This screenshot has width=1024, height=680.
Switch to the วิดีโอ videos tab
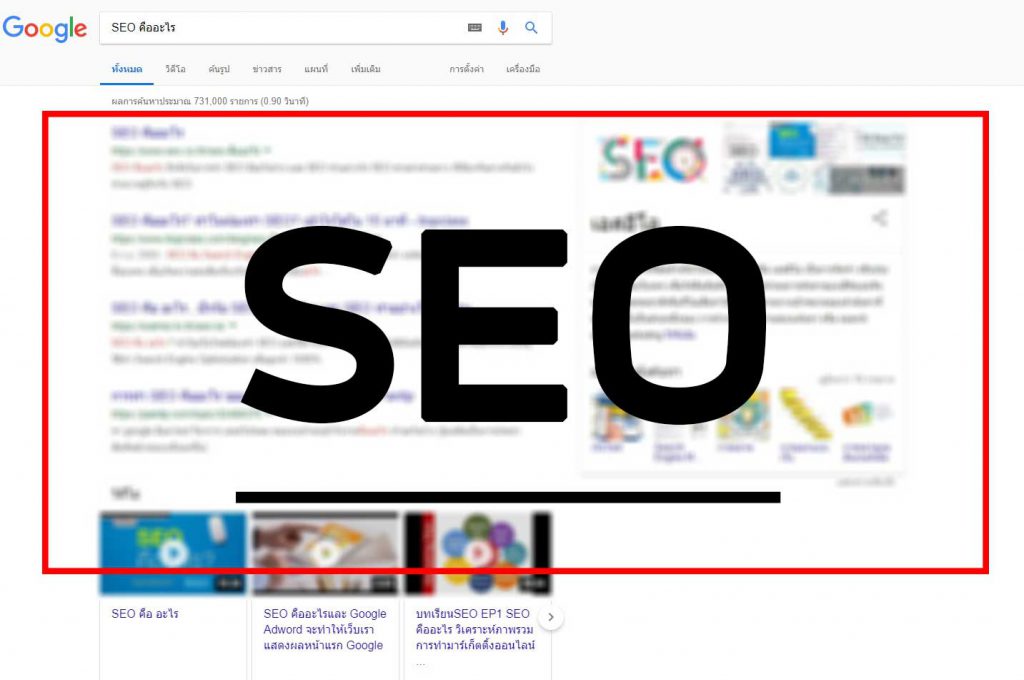pyautogui.click(x=175, y=69)
